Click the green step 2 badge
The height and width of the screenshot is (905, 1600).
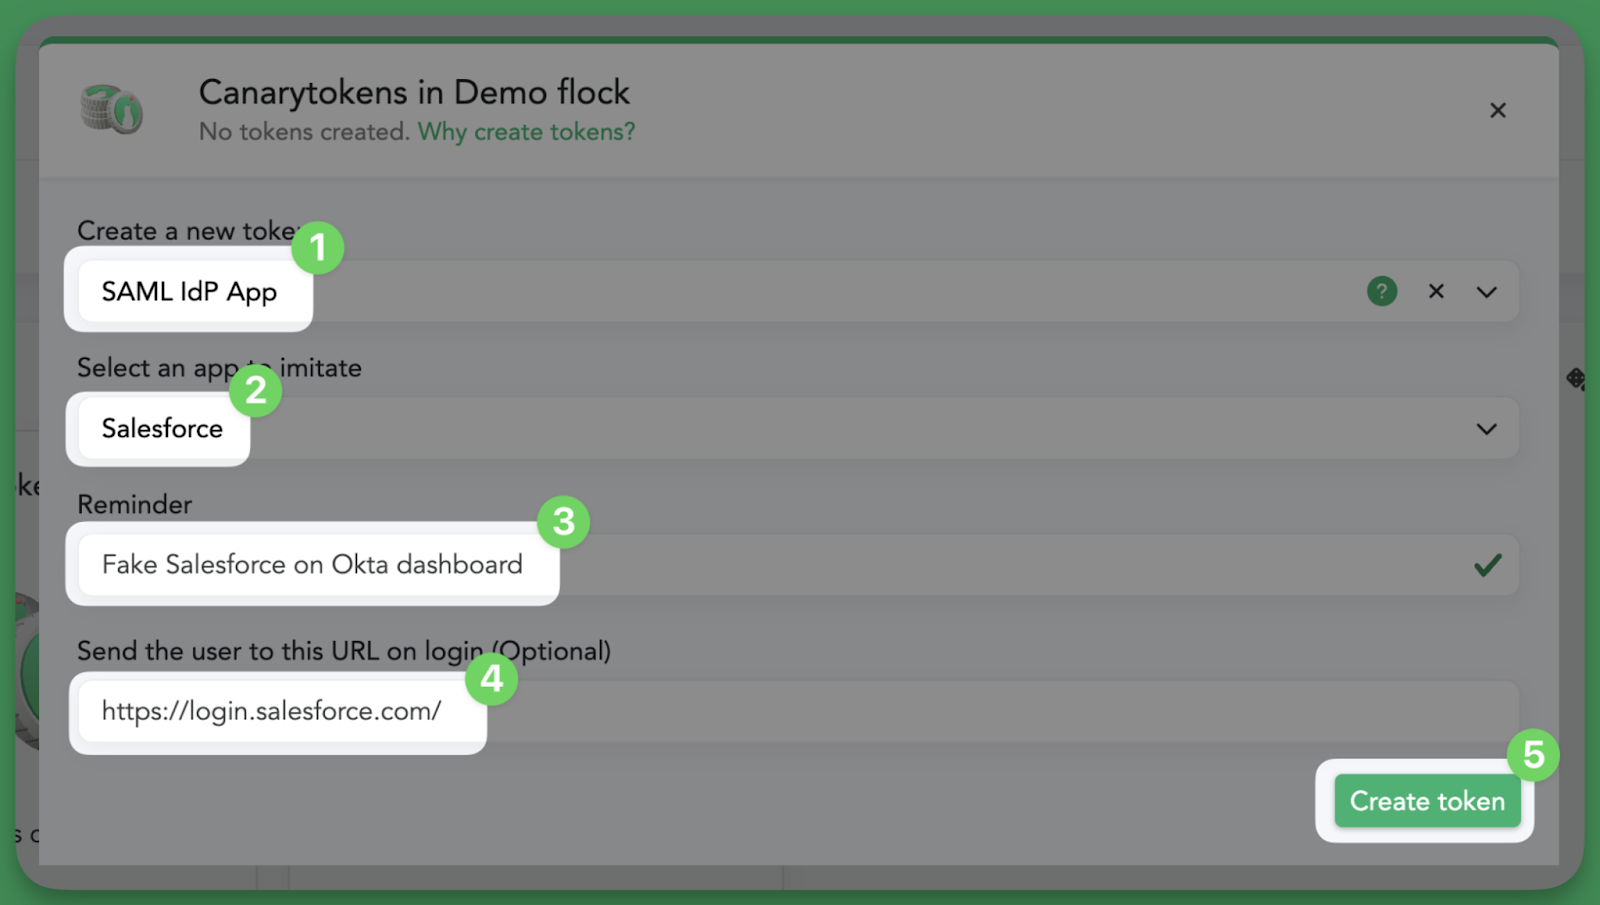[256, 390]
